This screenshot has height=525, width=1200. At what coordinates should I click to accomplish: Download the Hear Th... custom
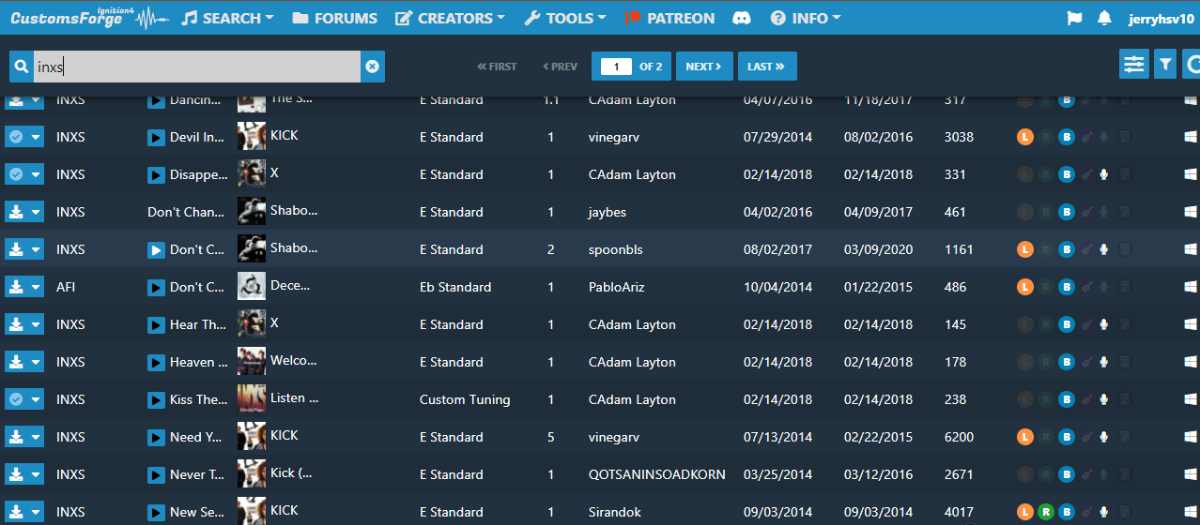pyautogui.click(x=16, y=324)
